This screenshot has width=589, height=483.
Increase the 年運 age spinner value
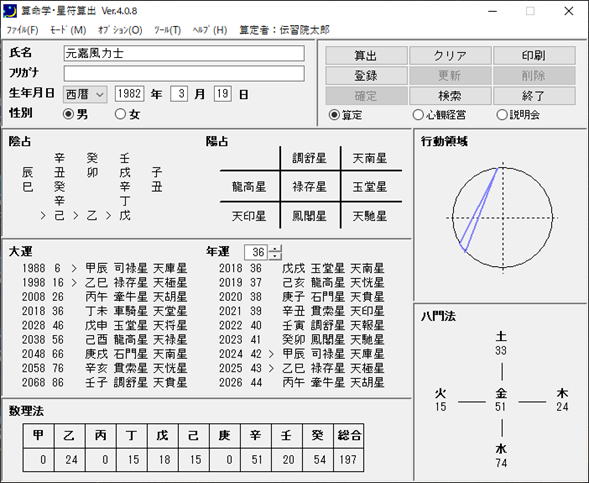tap(275, 248)
